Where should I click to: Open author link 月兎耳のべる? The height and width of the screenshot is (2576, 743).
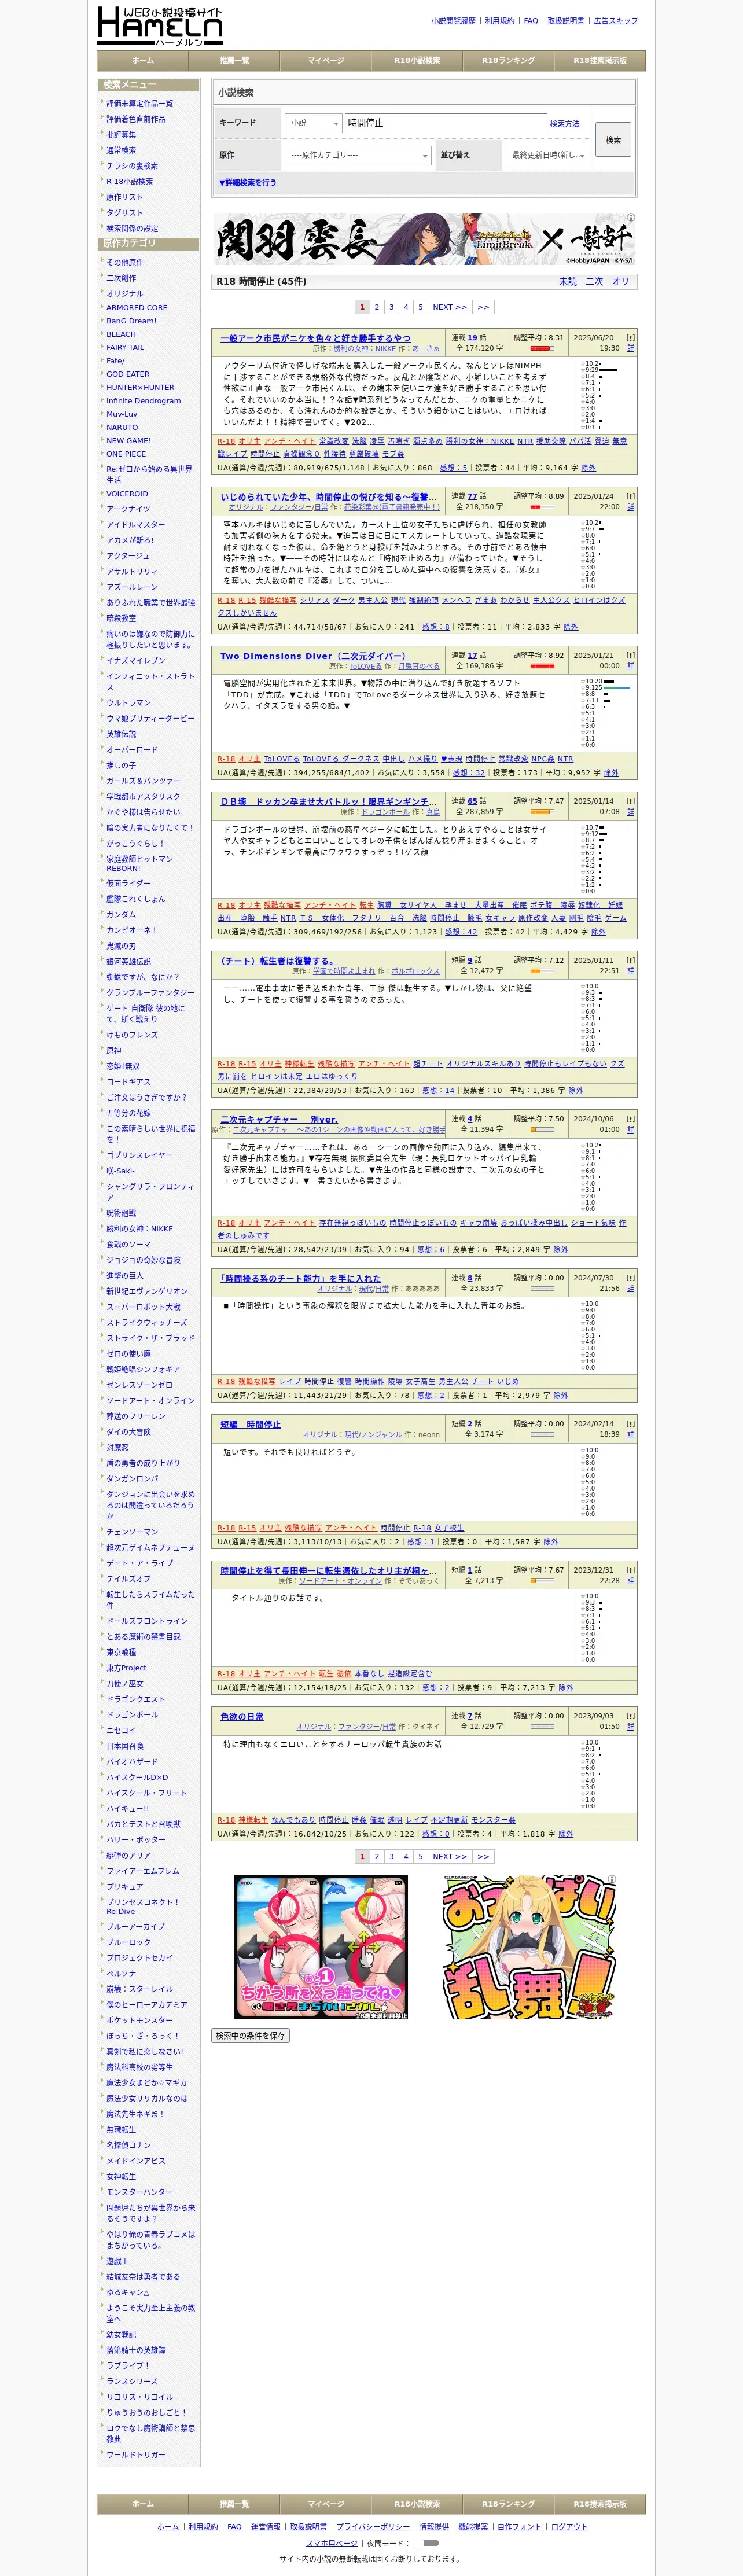[x=419, y=667]
